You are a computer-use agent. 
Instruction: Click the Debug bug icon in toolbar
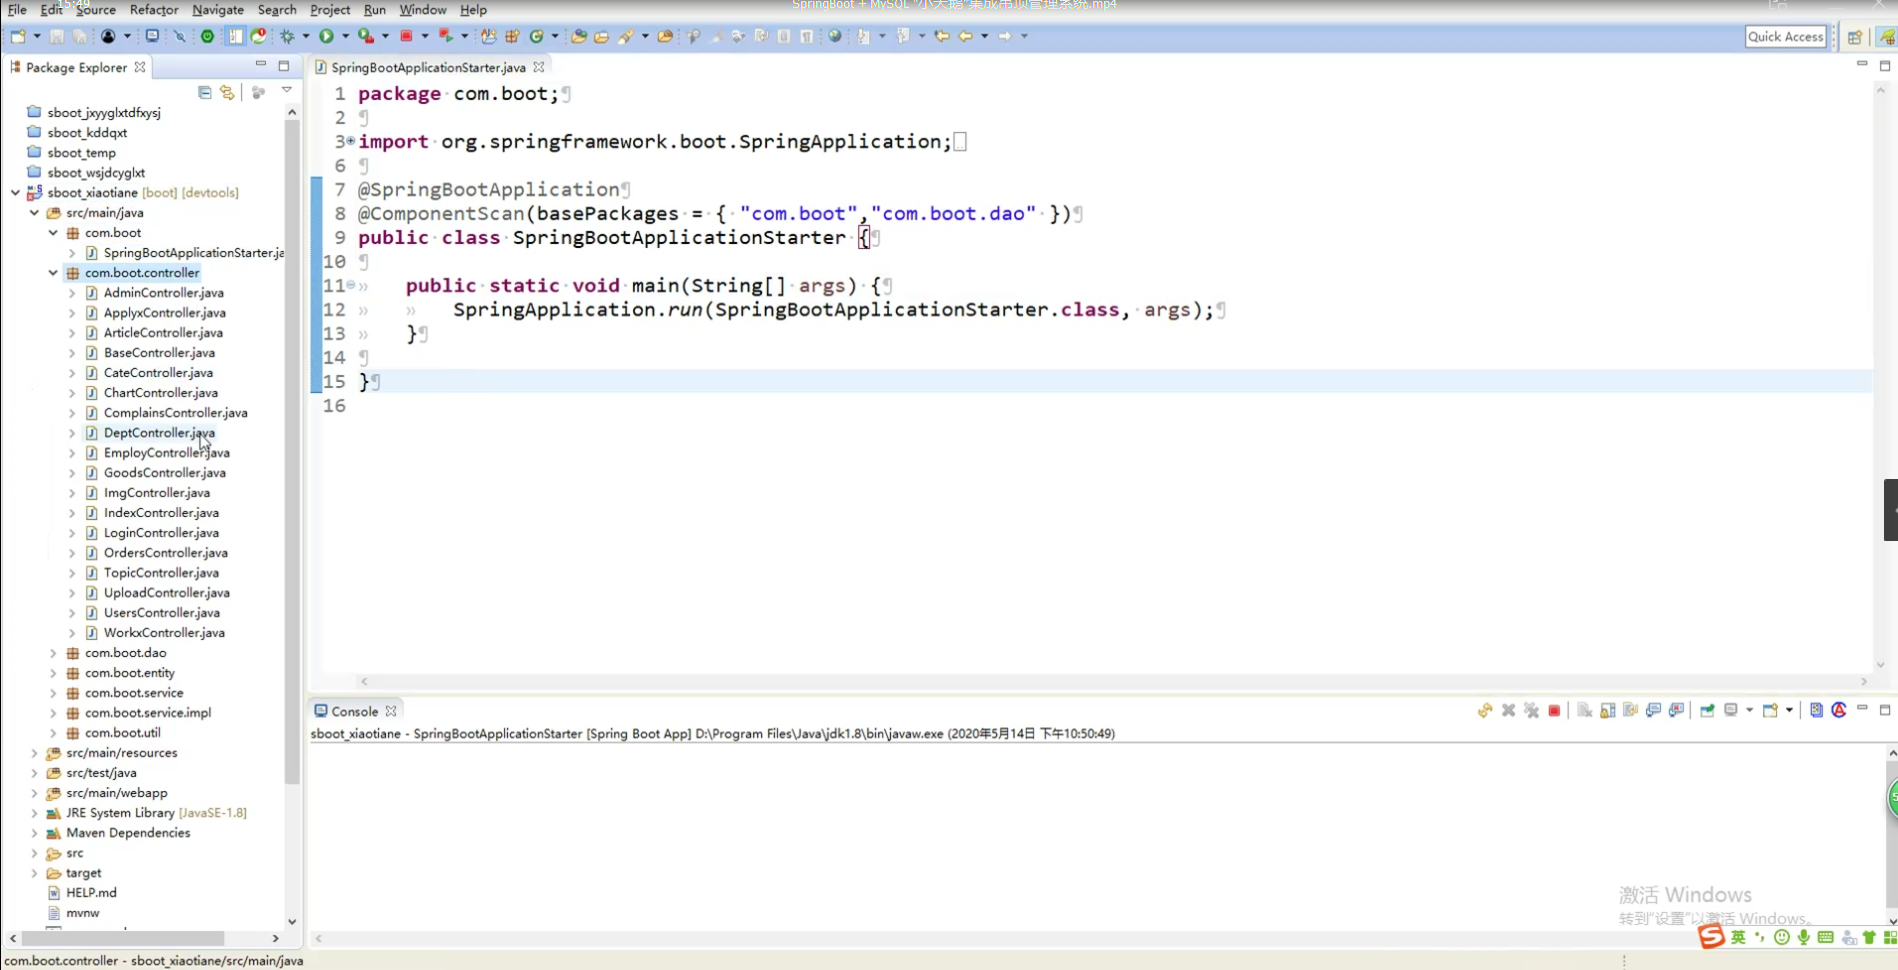click(287, 36)
